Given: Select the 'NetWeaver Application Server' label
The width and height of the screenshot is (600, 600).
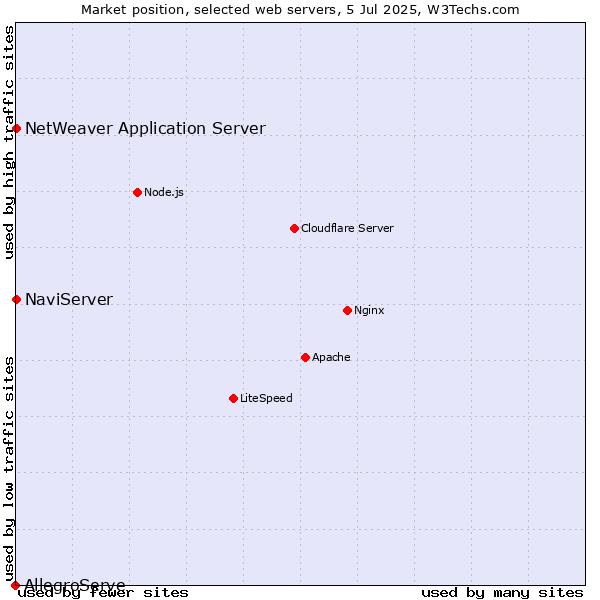Looking at the screenshot, I should tap(145, 129).
